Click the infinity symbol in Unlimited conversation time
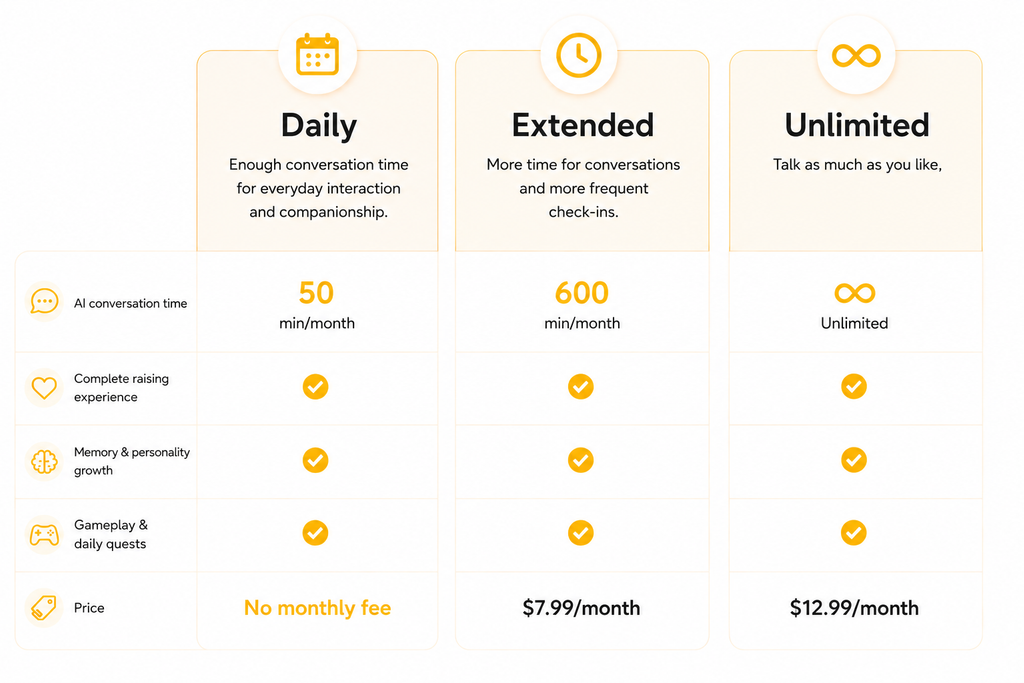 pyautogui.click(x=855, y=293)
